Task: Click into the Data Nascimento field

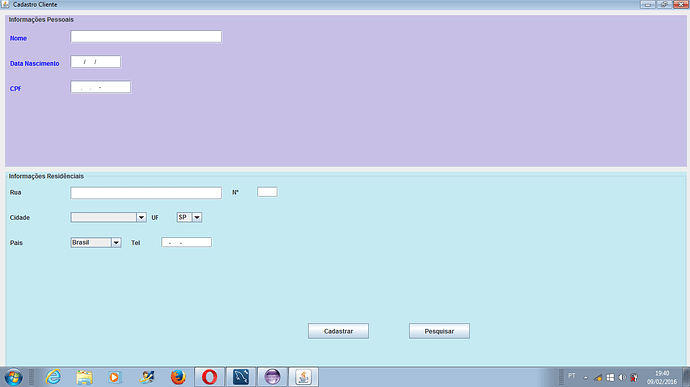Action: [x=95, y=62]
